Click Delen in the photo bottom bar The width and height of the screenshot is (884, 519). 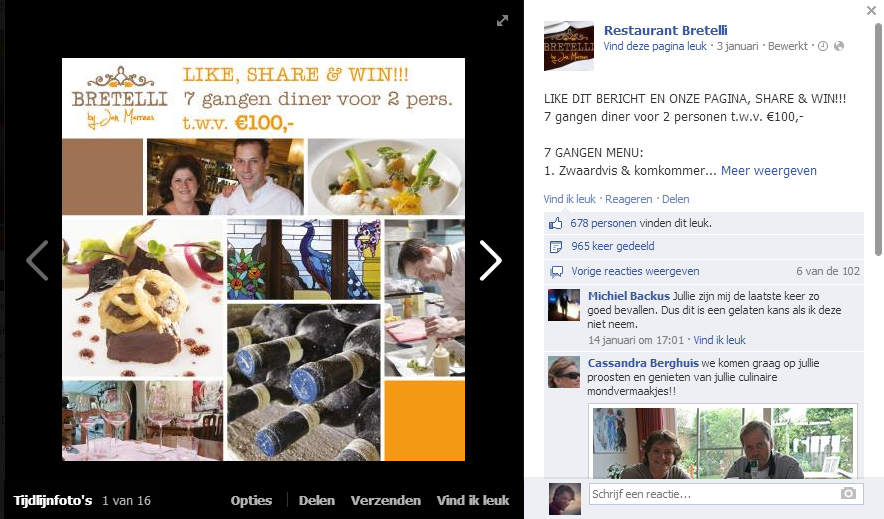317,500
